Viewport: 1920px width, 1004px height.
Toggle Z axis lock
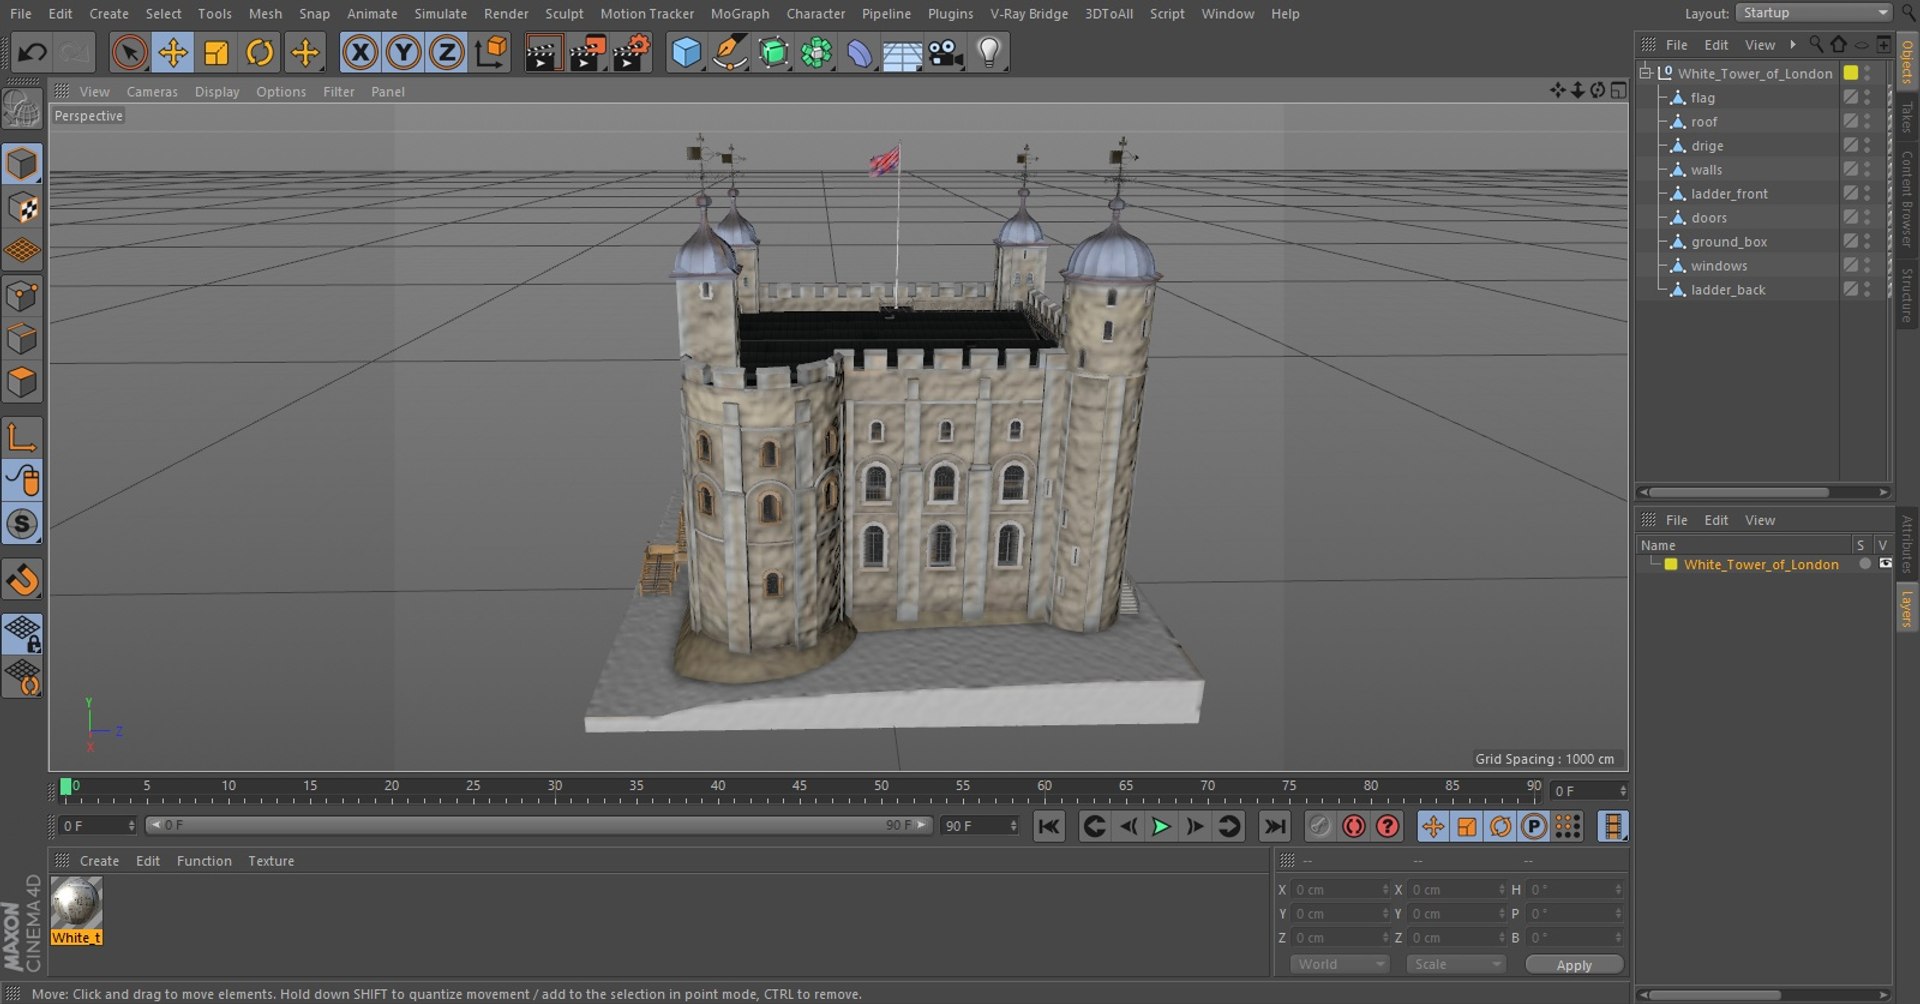click(x=446, y=52)
